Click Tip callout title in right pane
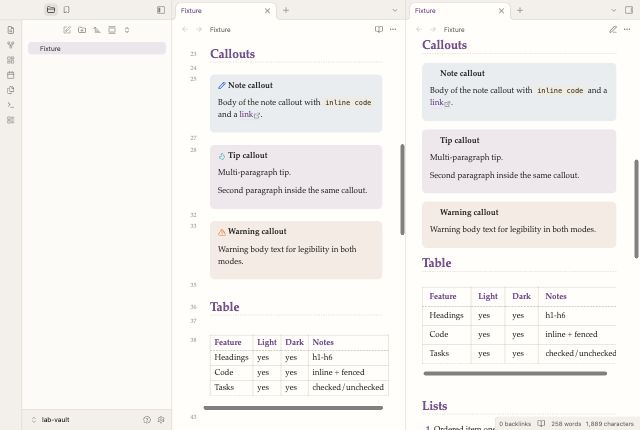This screenshot has height=430, width=640. 460,140
